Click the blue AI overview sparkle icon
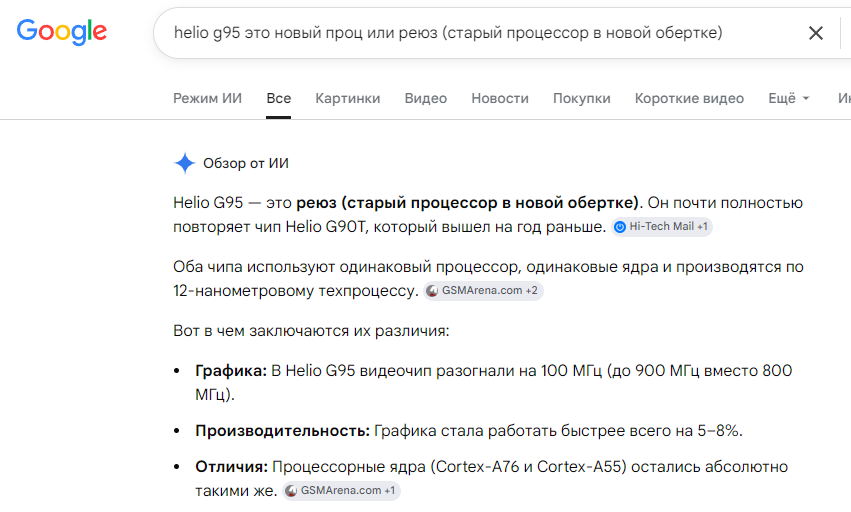Screen dimensions: 851x512 coord(185,163)
